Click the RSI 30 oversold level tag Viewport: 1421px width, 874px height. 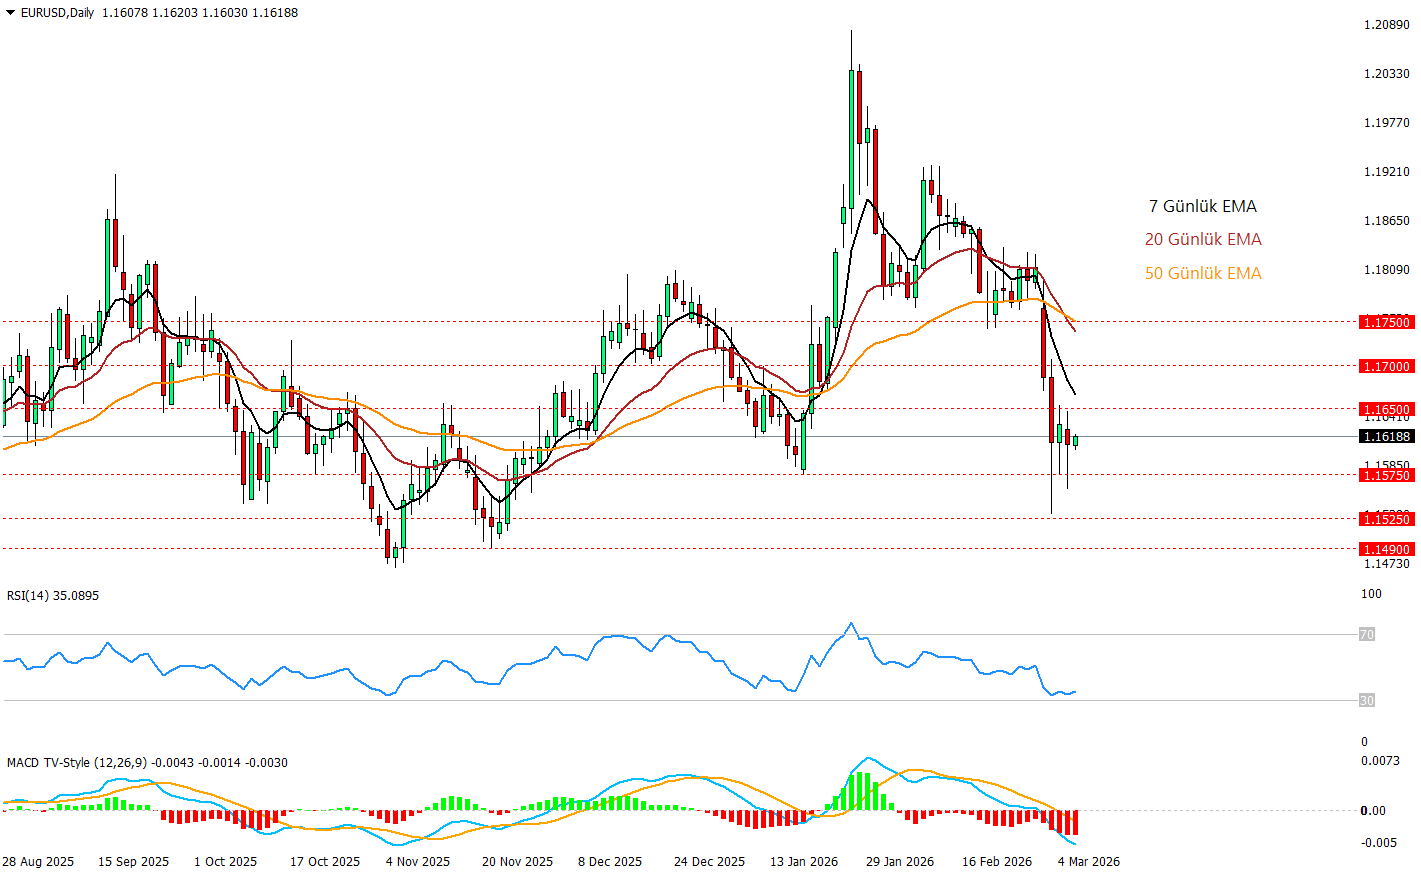coord(1366,700)
